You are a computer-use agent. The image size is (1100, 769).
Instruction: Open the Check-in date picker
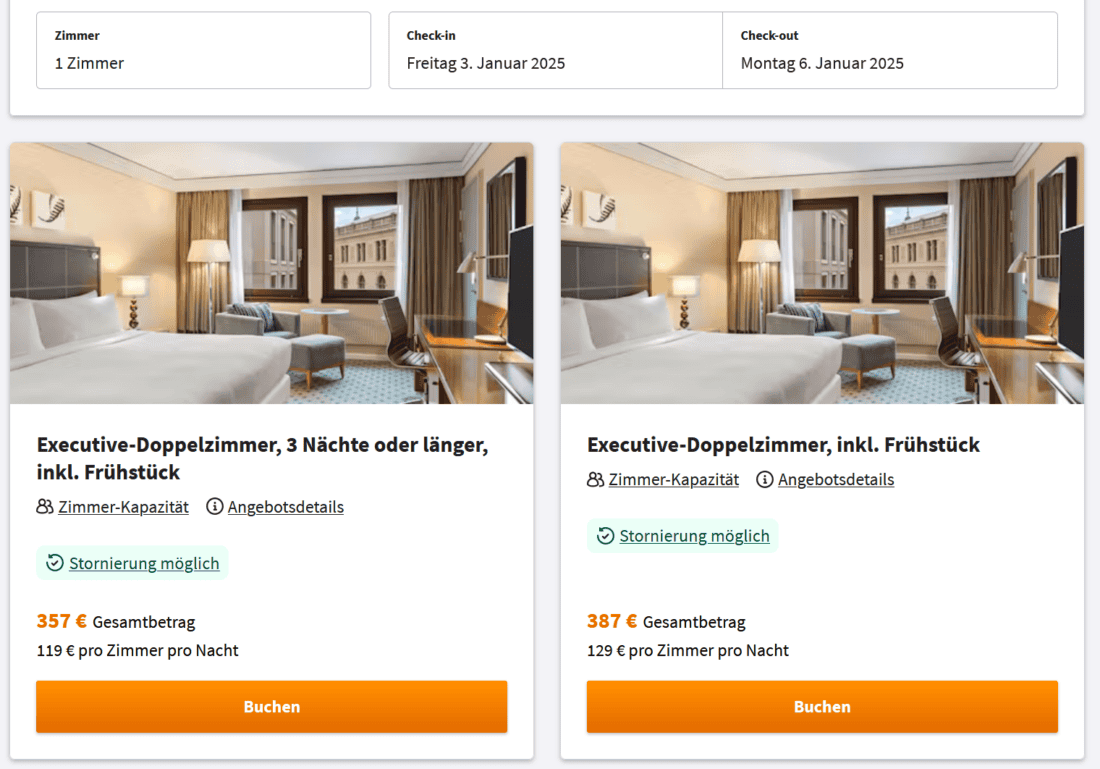pyautogui.click(x=555, y=51)
